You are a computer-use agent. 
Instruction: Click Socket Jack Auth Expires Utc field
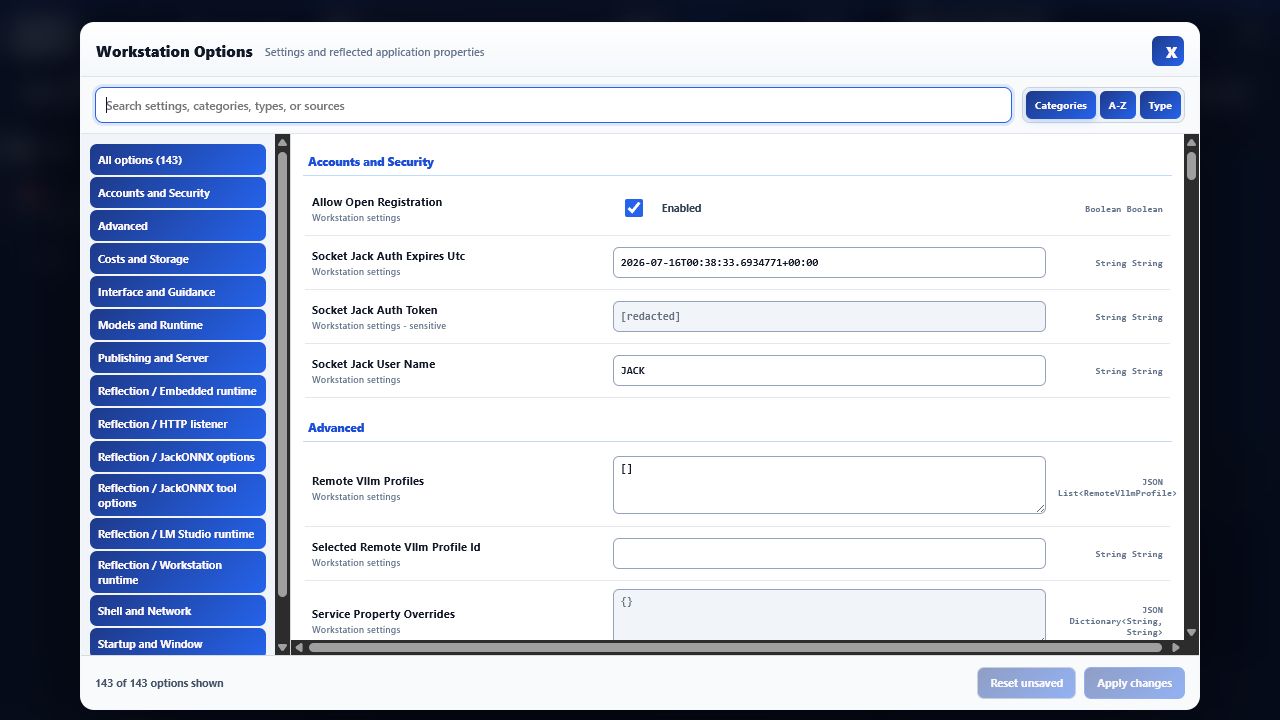point(829,263)
